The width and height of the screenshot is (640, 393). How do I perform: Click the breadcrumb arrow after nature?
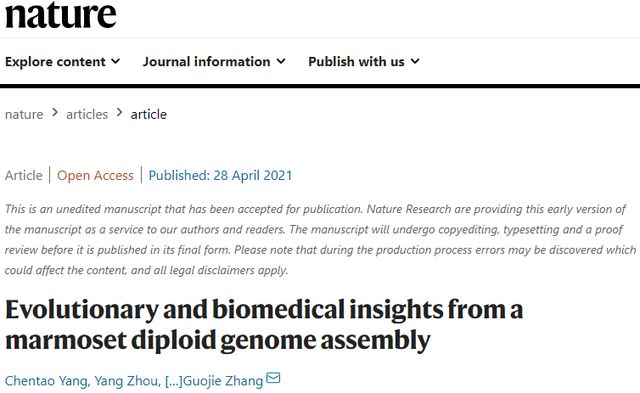pyautogui.click(x=55, y=113)
